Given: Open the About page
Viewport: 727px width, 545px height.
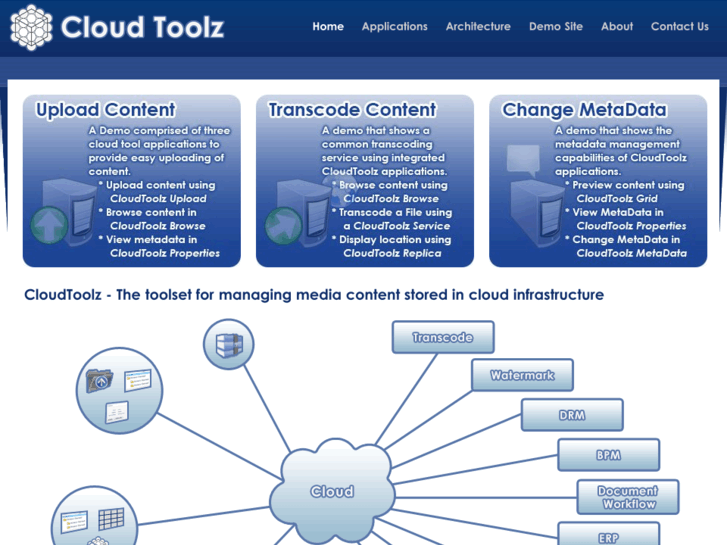Looking at the screenshot, I should [x=617, y=26].
